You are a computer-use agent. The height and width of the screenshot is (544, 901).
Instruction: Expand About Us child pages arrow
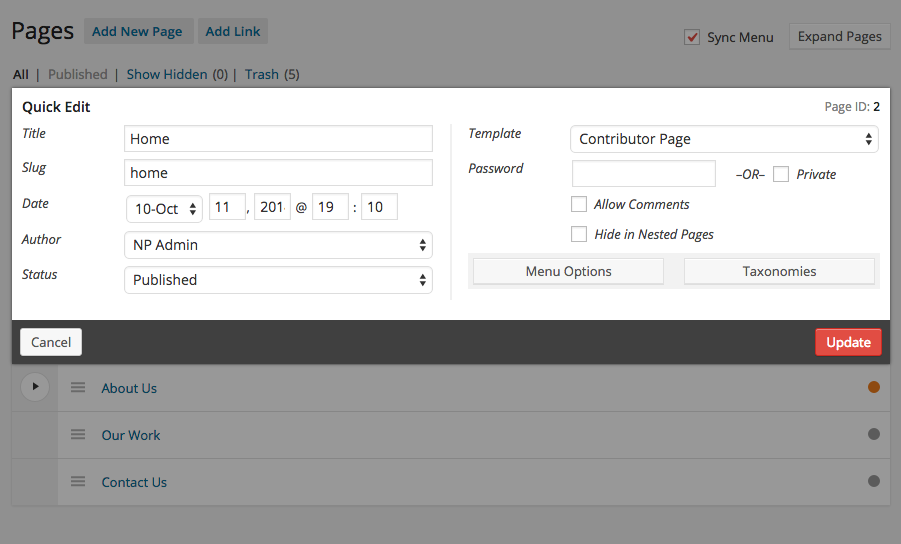[x=35, y=387]
